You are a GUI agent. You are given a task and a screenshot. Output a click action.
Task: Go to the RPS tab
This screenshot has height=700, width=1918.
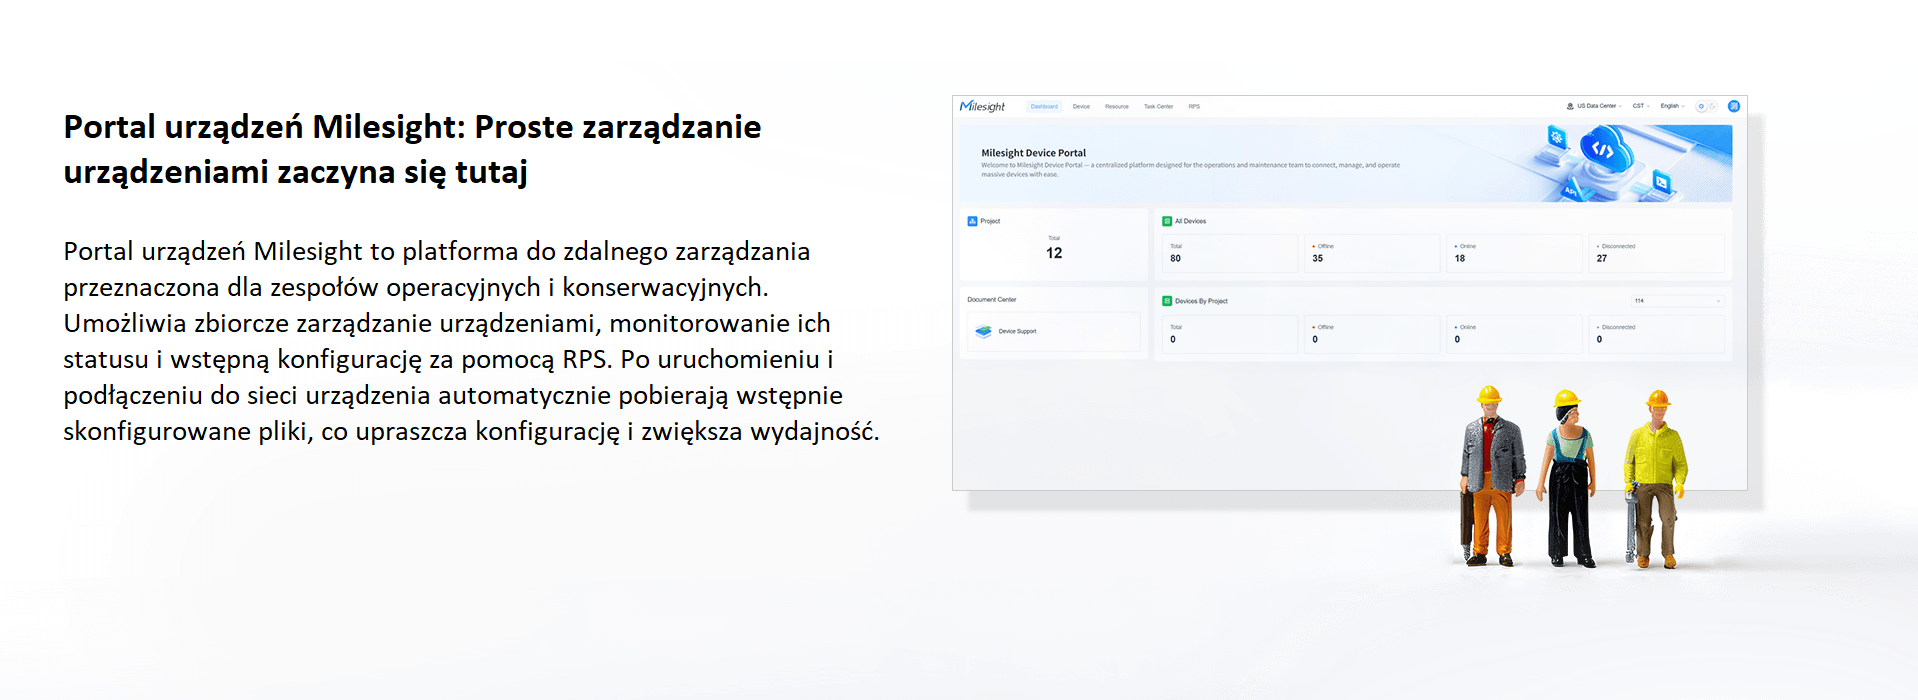click(x=1194, y=106)
